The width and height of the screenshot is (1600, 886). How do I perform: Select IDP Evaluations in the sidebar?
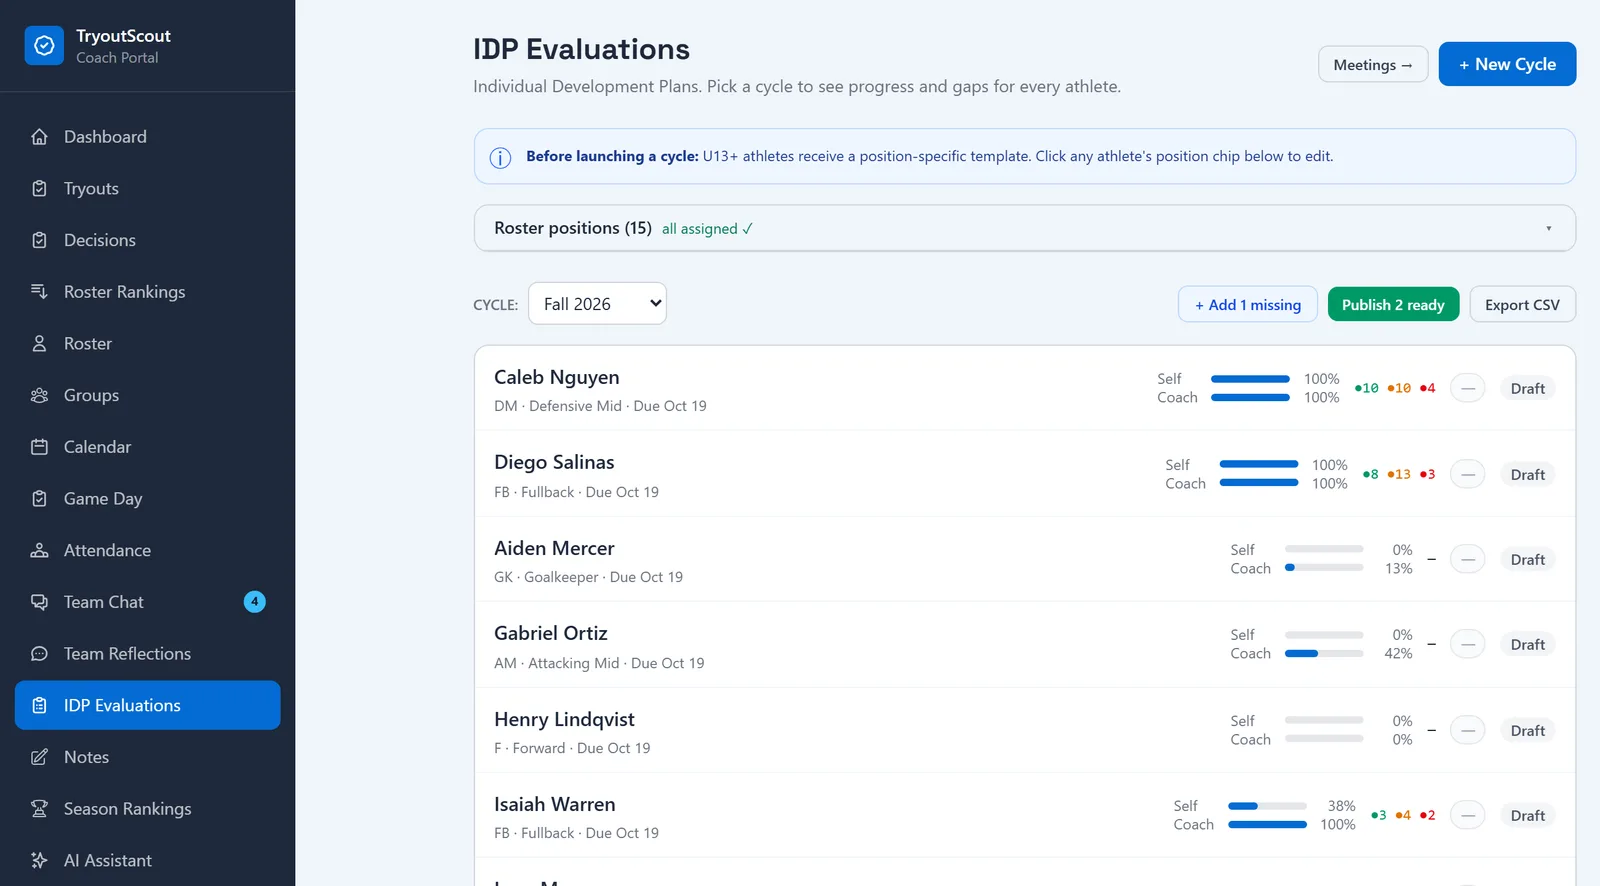click(x=148, y=705)
